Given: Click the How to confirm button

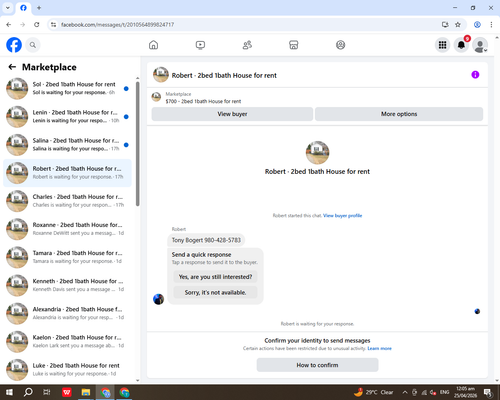Looking at the screenshot, I should coord(317,365).
